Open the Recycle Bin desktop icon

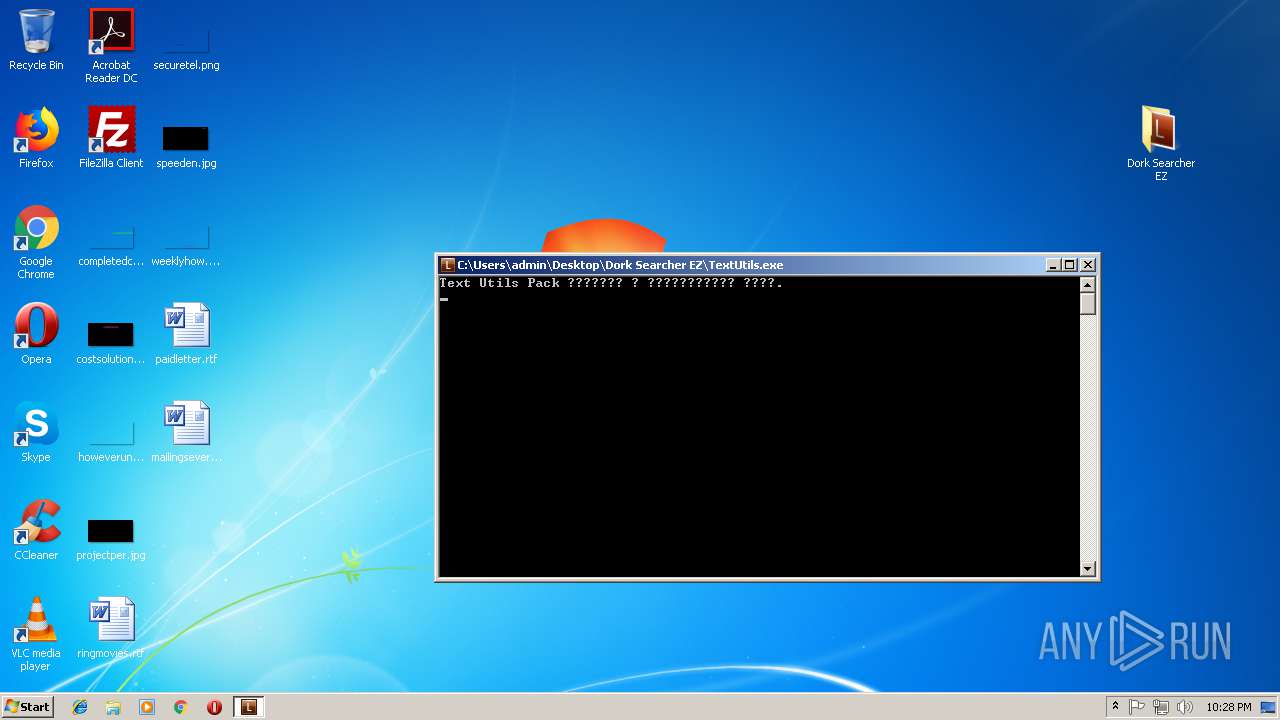36,40
